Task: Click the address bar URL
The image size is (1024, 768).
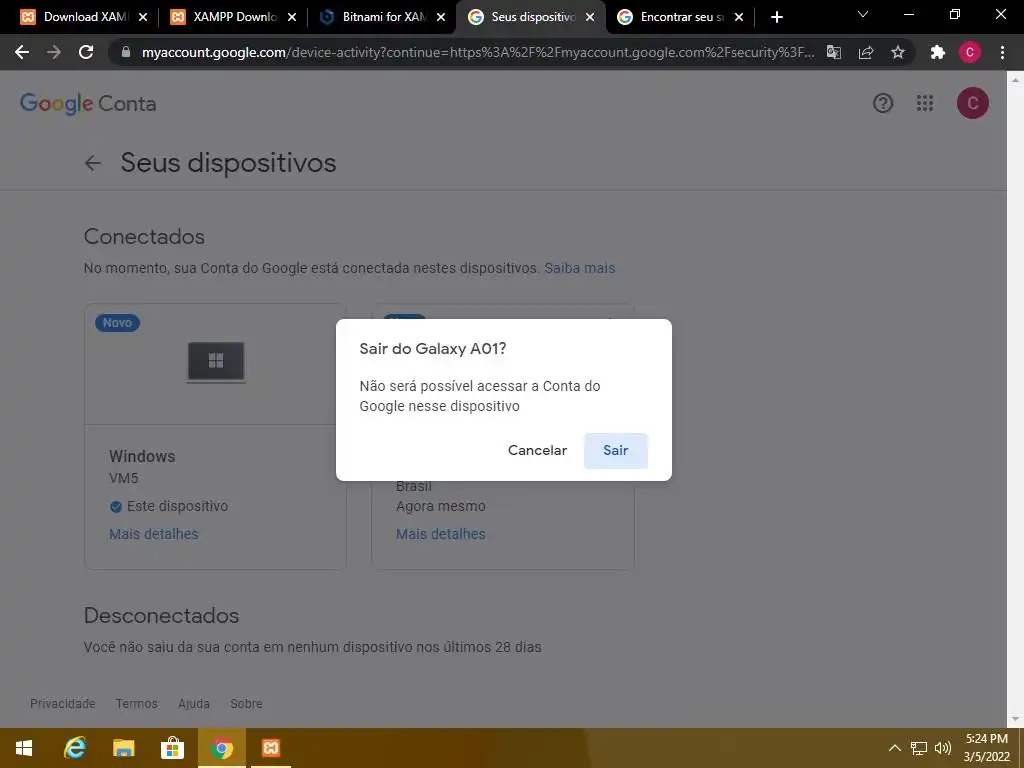Action: pos(477,52)
